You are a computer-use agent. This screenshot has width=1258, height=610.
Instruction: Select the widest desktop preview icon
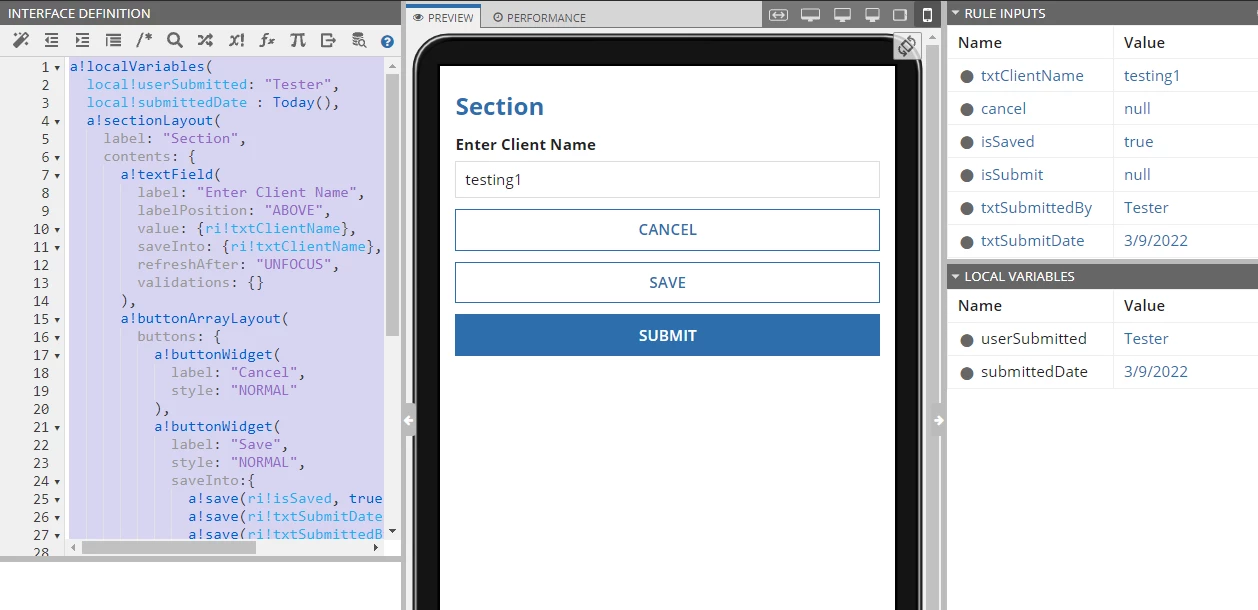click(x=810, y=15)
